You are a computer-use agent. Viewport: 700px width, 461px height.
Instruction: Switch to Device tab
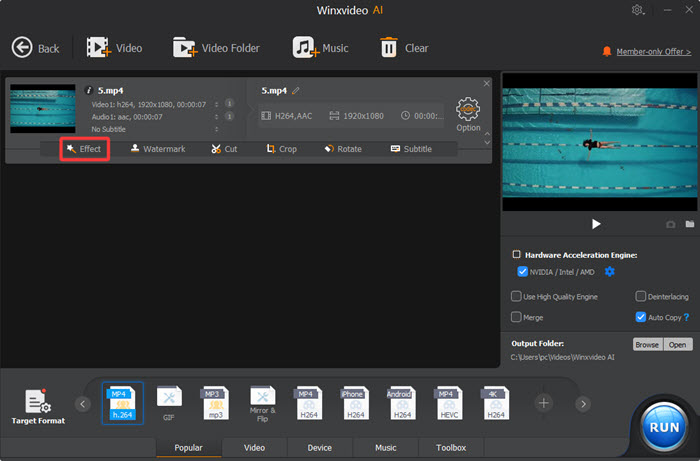click(320, 448)
